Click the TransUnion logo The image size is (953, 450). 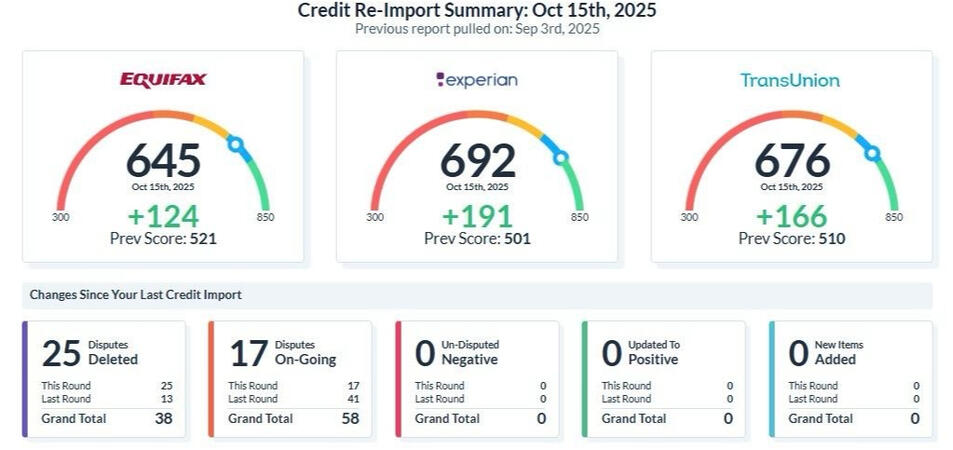790,80
